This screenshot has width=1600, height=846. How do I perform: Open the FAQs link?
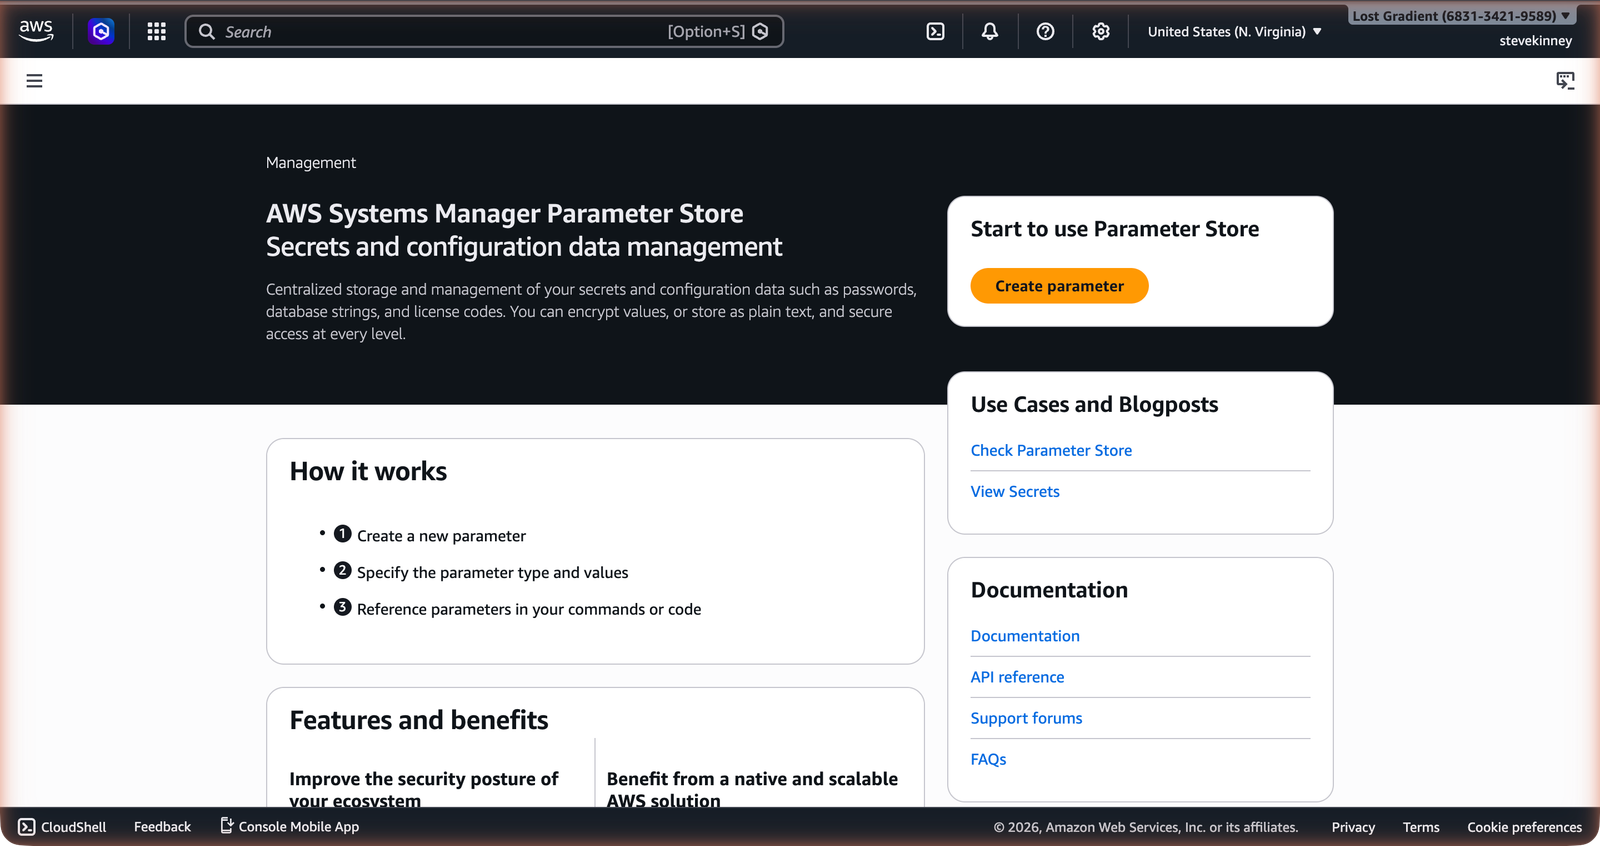pyautogui.click(x=988, y=759)
